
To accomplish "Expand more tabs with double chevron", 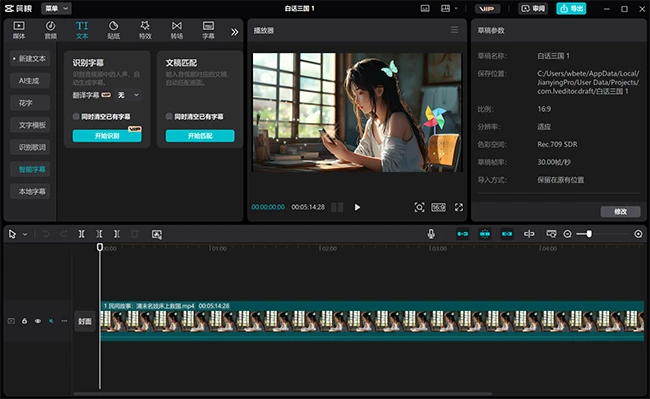I will pyautogui.click(x=235, y=32).
